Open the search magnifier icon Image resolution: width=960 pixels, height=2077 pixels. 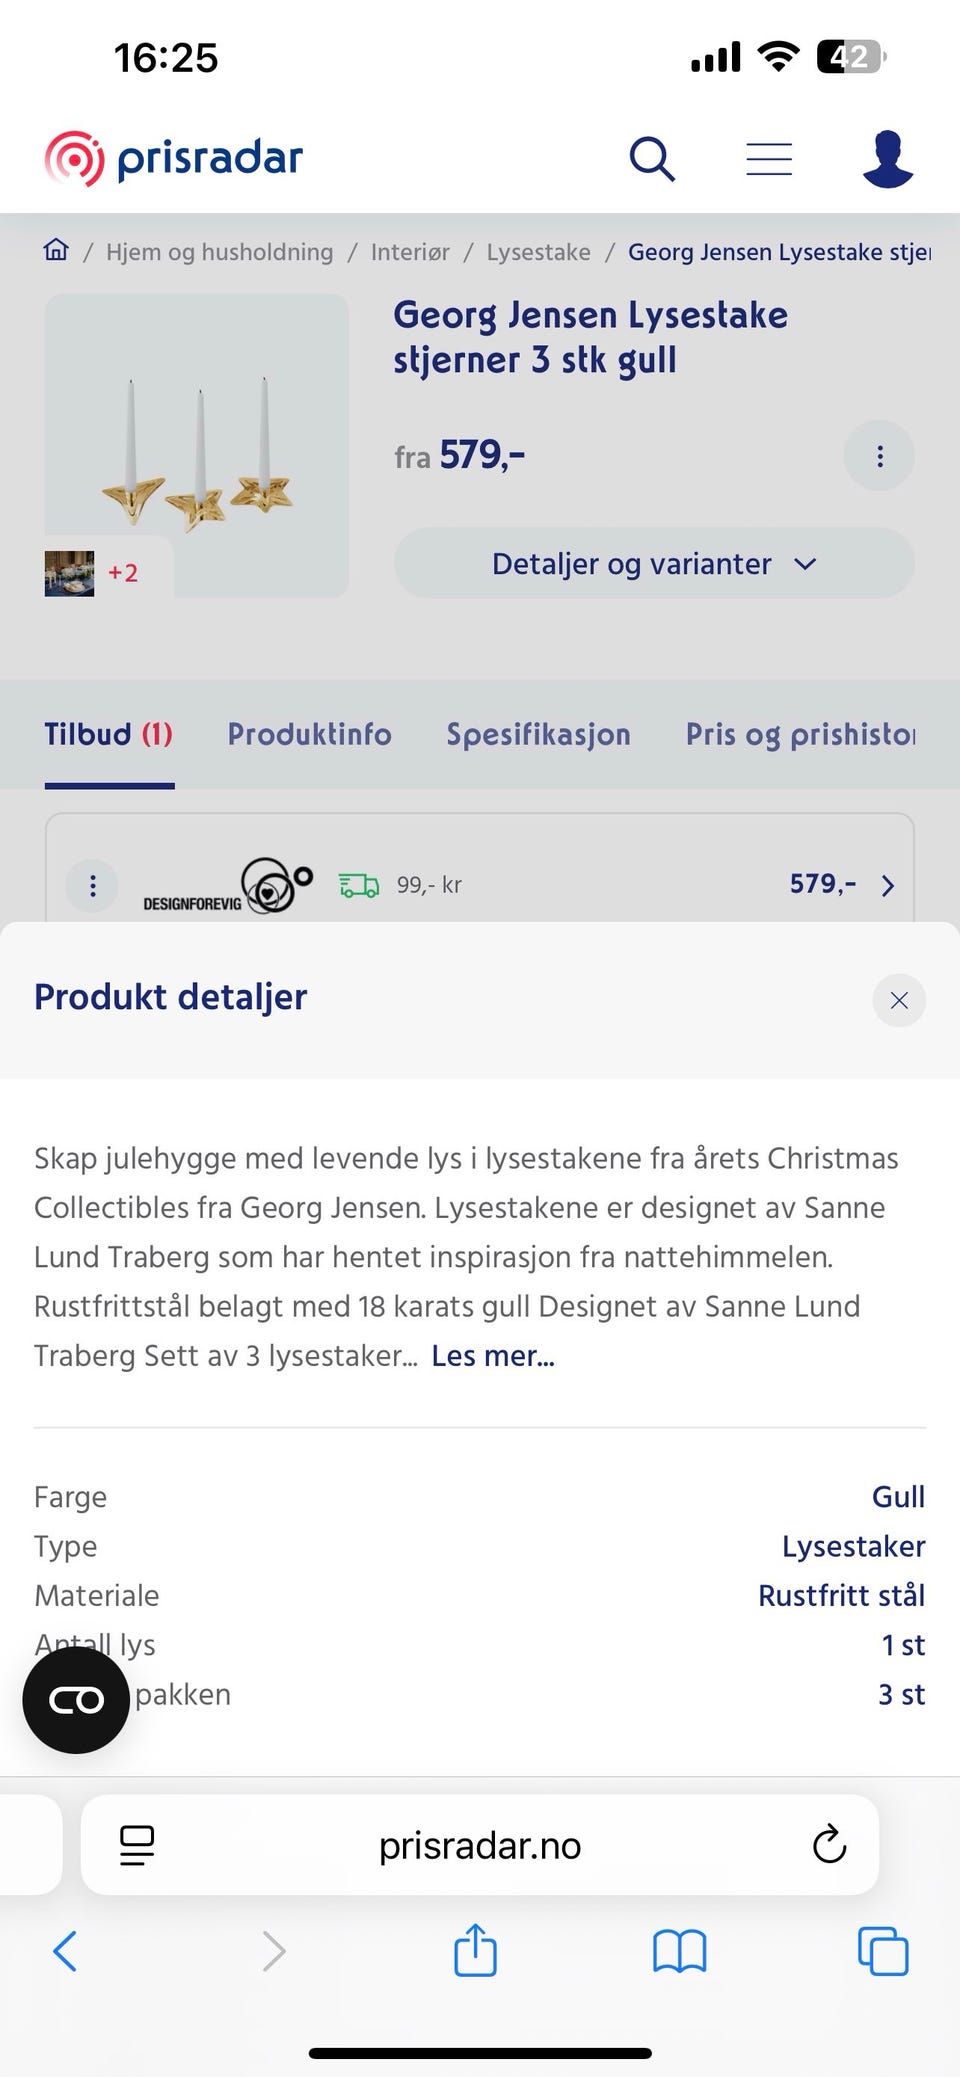pyautogui.click(x=652, y=159)
